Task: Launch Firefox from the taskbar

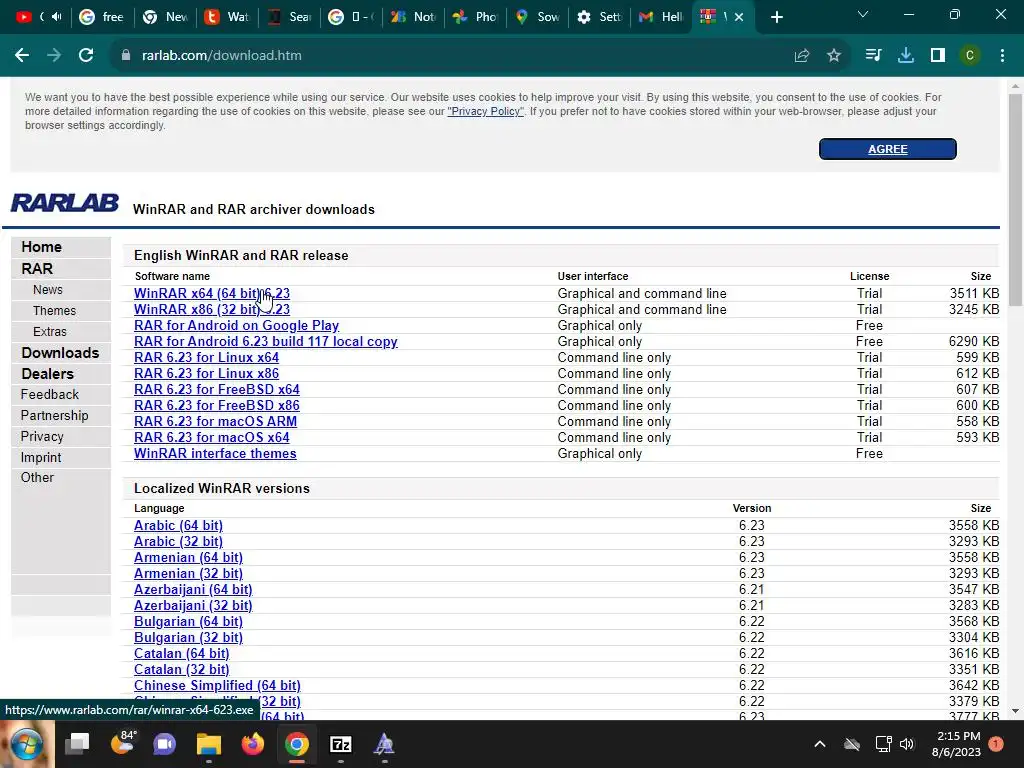Action: click(253, 744)
